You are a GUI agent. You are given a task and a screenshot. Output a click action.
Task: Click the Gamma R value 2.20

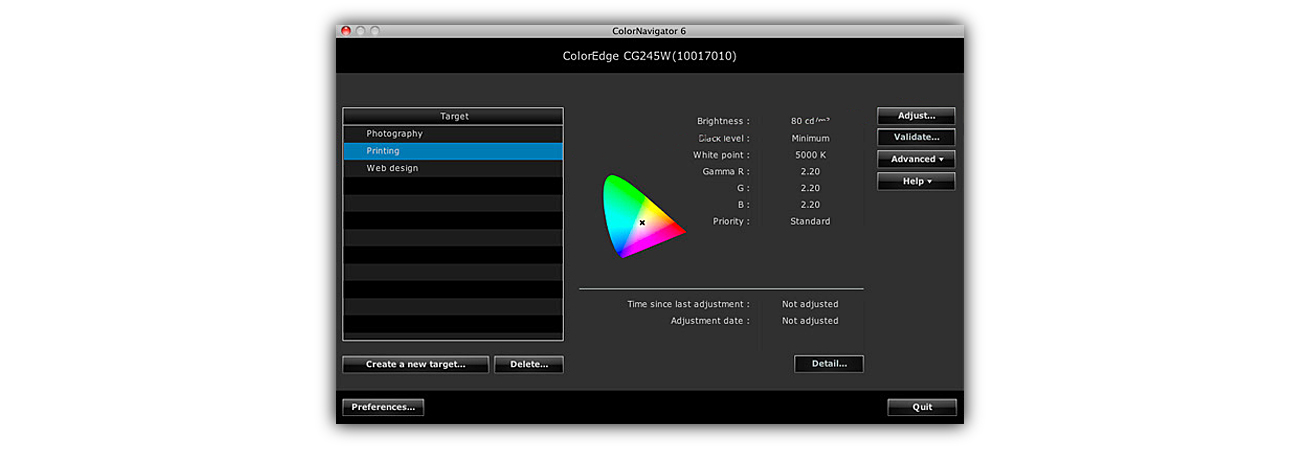[x=810, y=171]
